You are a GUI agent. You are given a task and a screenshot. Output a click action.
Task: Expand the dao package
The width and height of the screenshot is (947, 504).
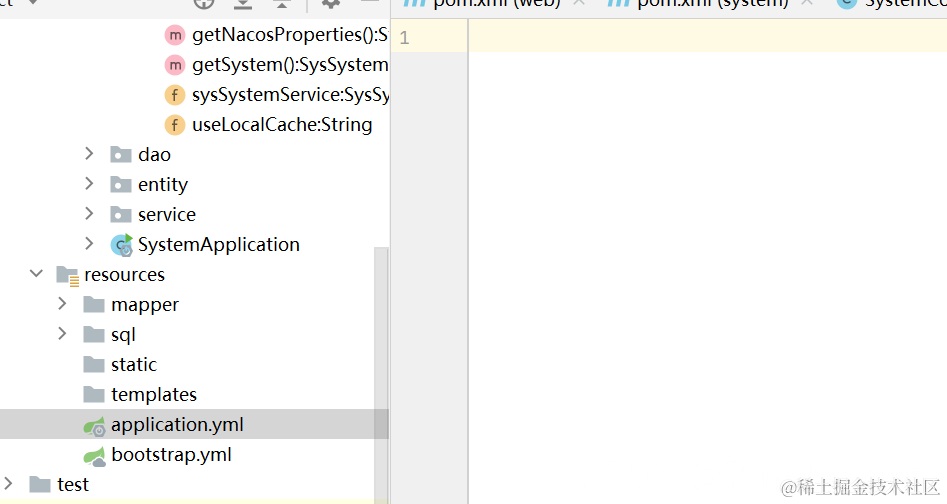pyautogui.click(x=89, y=154)
